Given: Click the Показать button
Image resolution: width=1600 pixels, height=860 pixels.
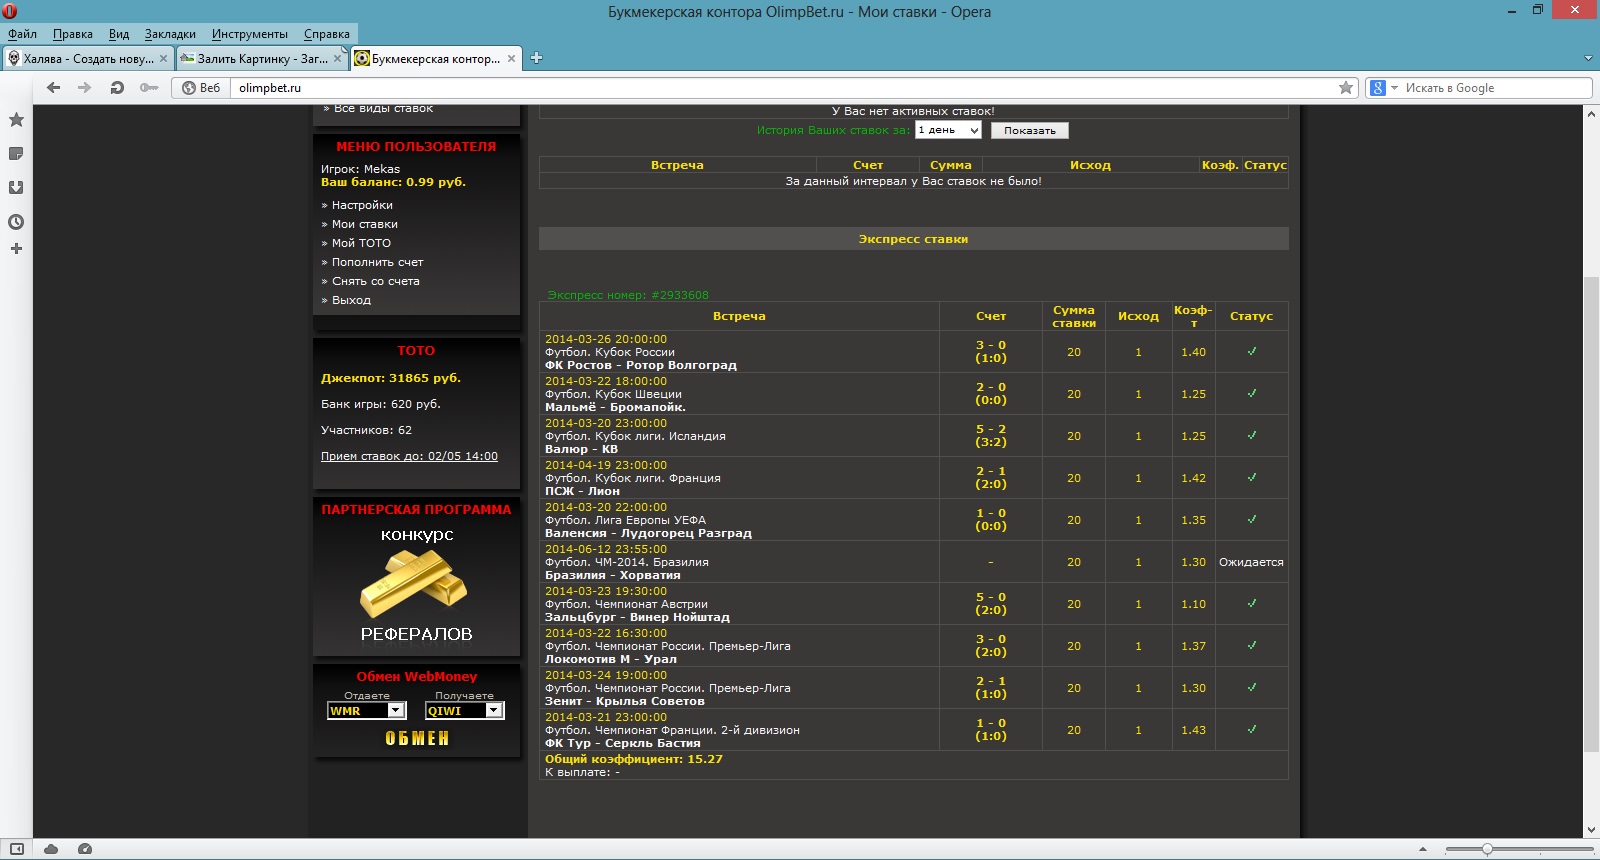Looking at the screenshot, I should [1030, 131].
